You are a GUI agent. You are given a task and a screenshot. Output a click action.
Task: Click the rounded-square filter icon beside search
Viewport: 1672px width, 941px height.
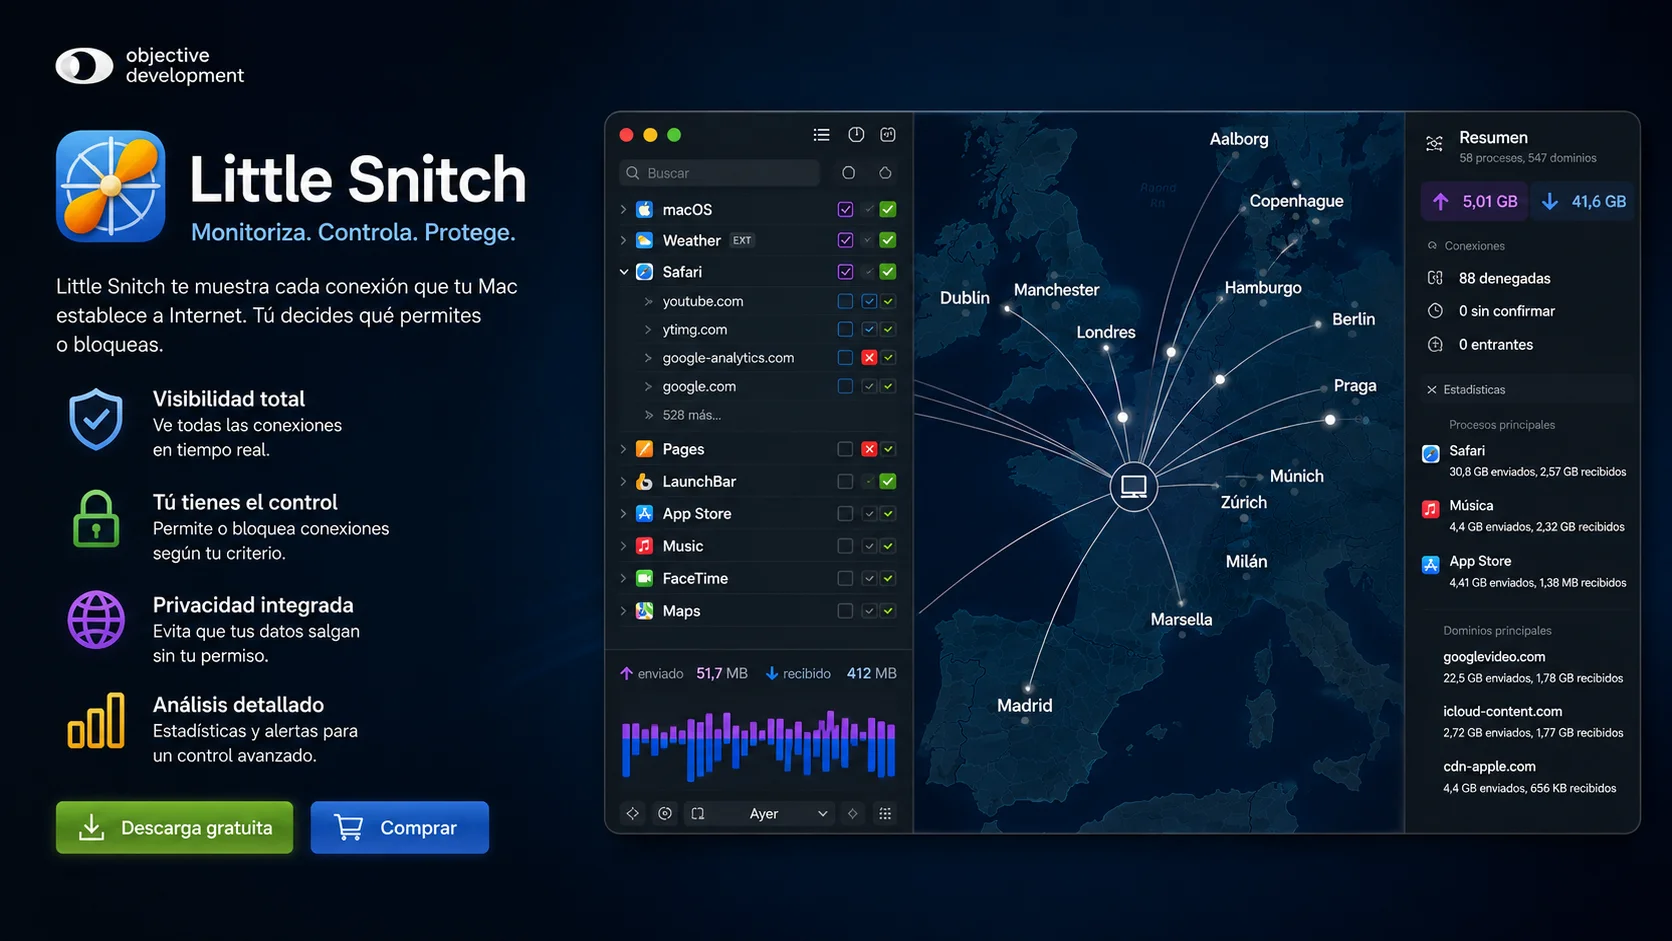click(x=848, y=173)
